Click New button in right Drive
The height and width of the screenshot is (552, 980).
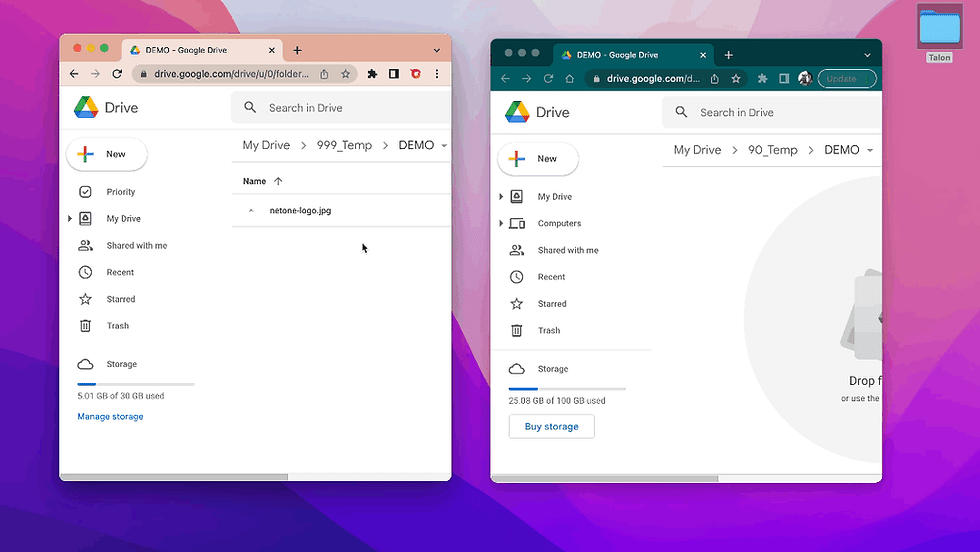(x=538, y=159)
